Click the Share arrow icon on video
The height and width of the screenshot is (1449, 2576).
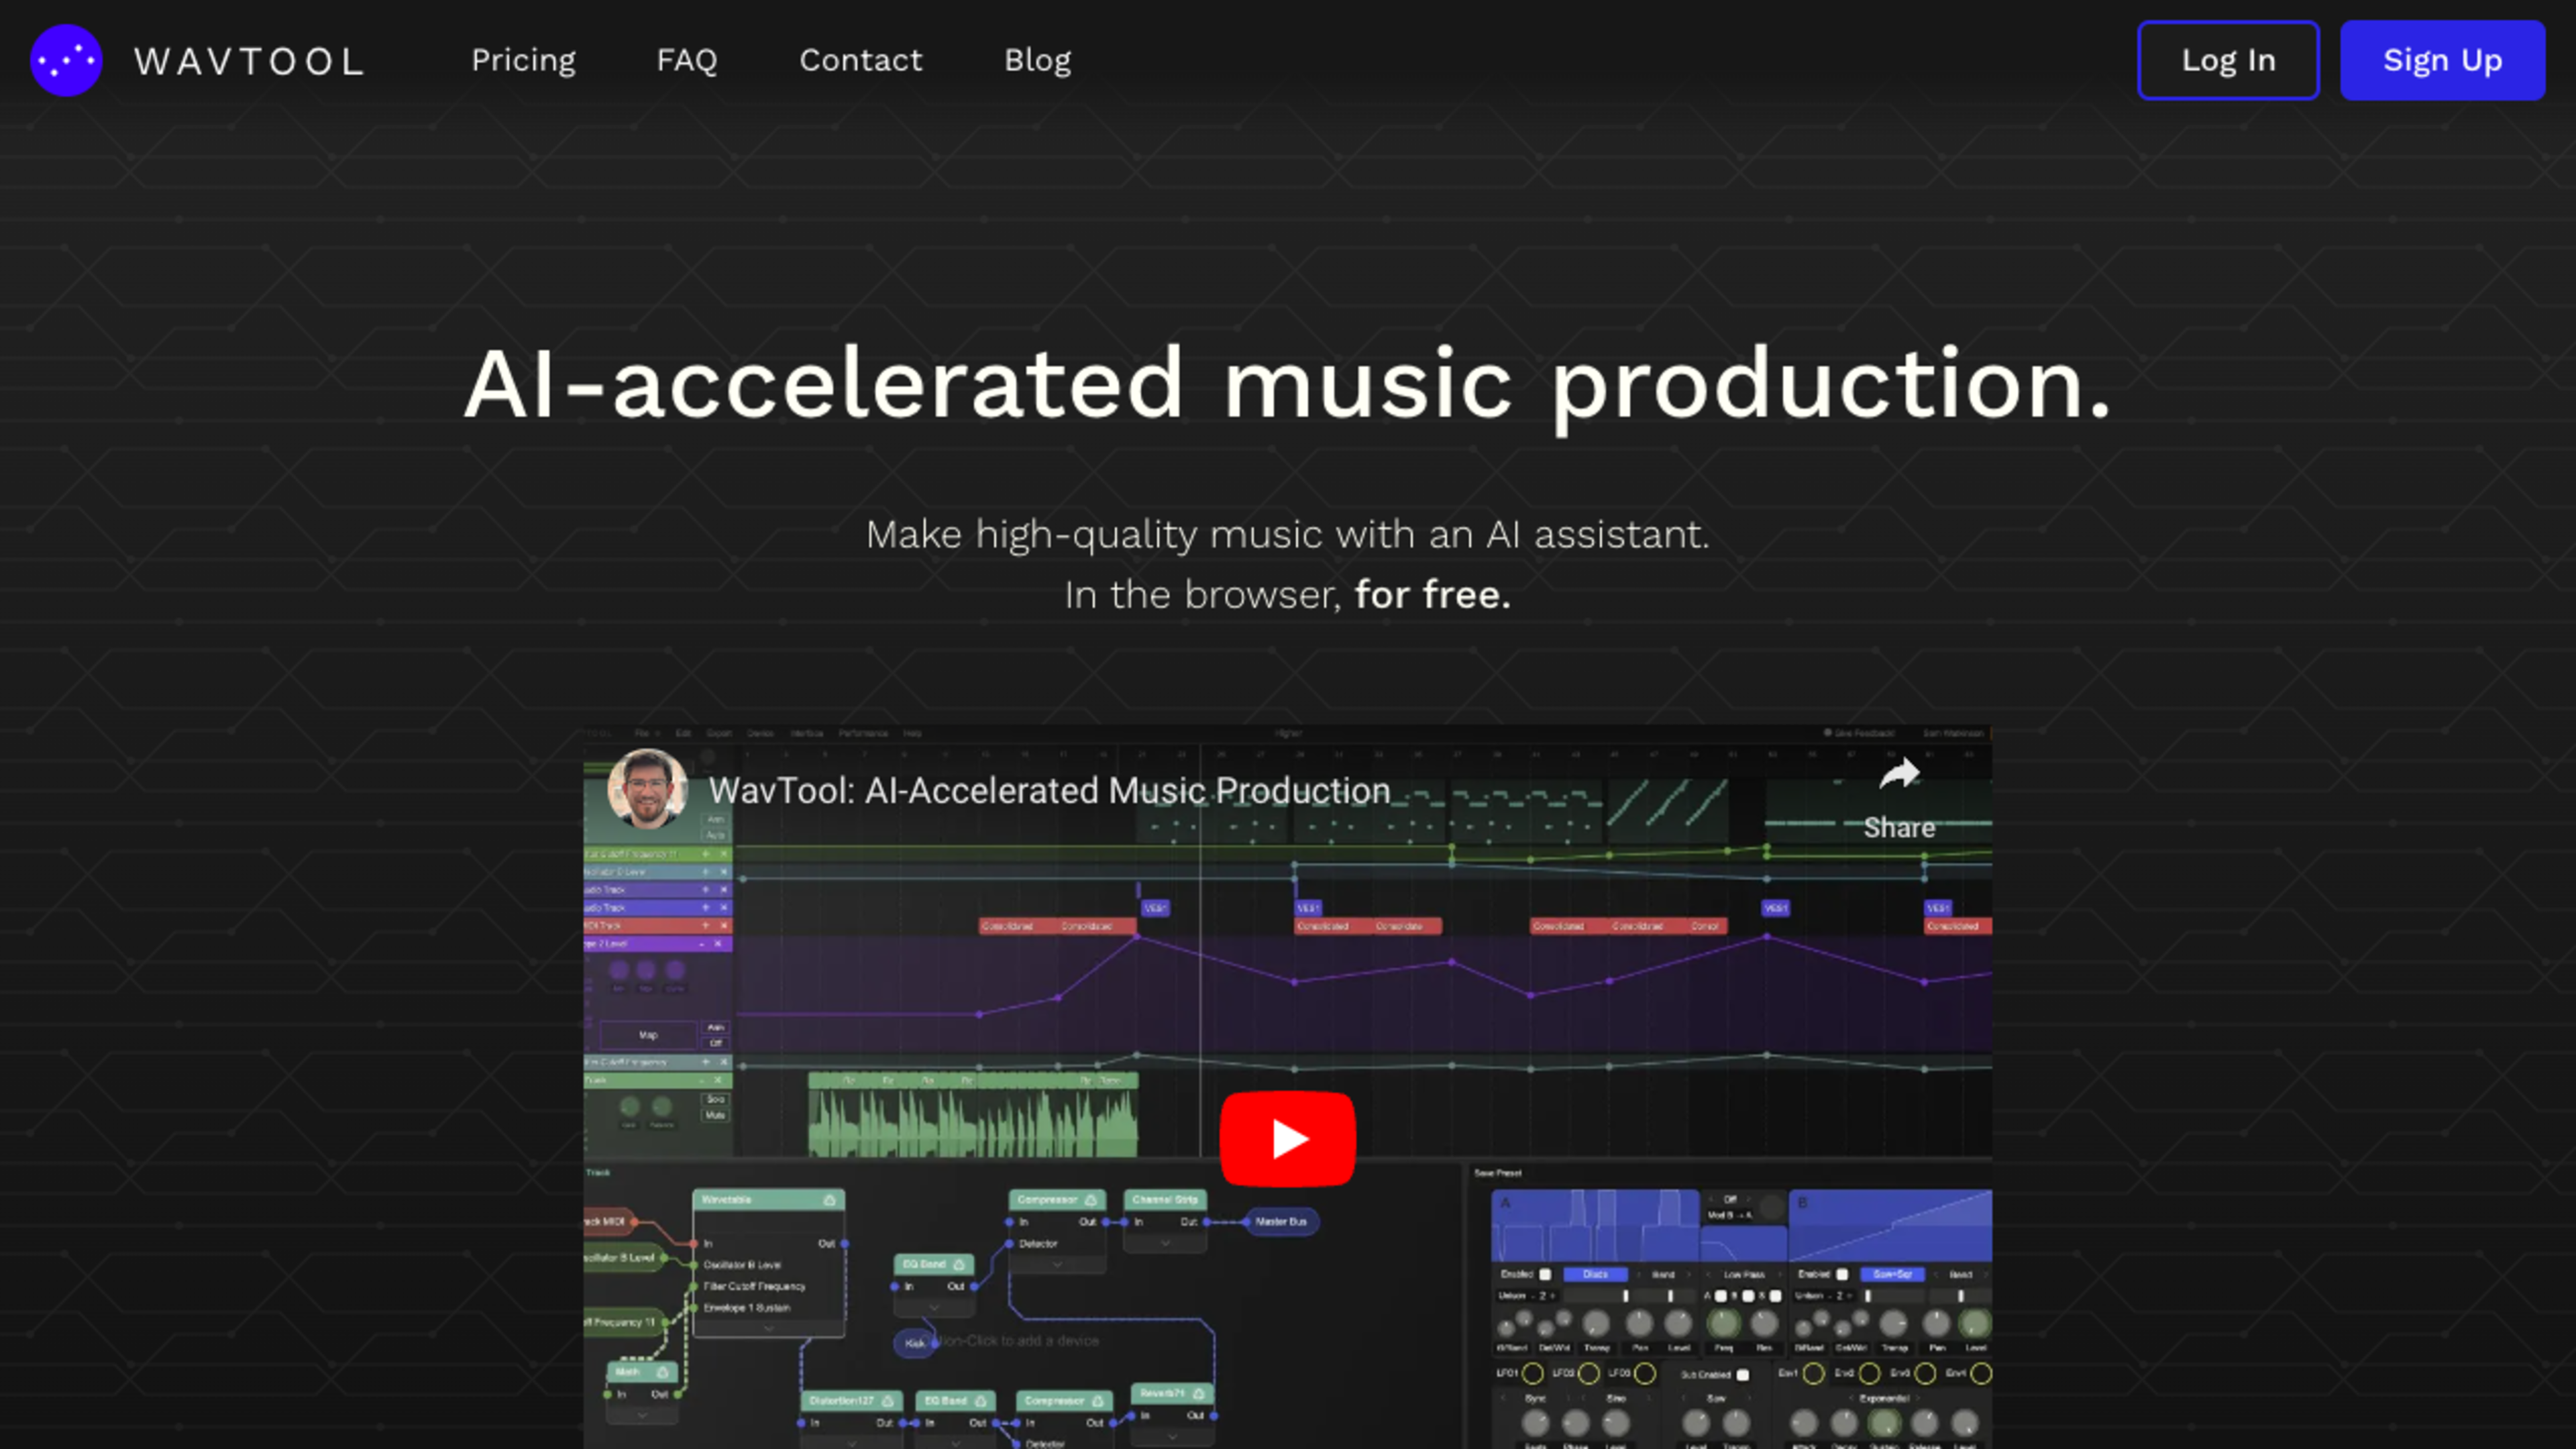1899,775
